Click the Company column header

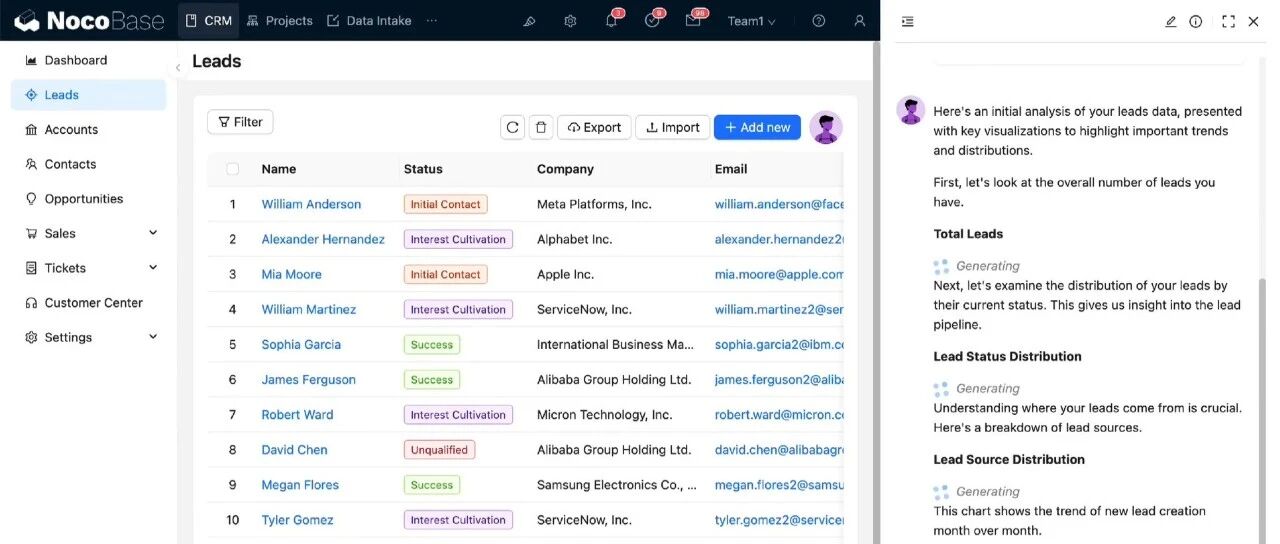coord(565,169)
